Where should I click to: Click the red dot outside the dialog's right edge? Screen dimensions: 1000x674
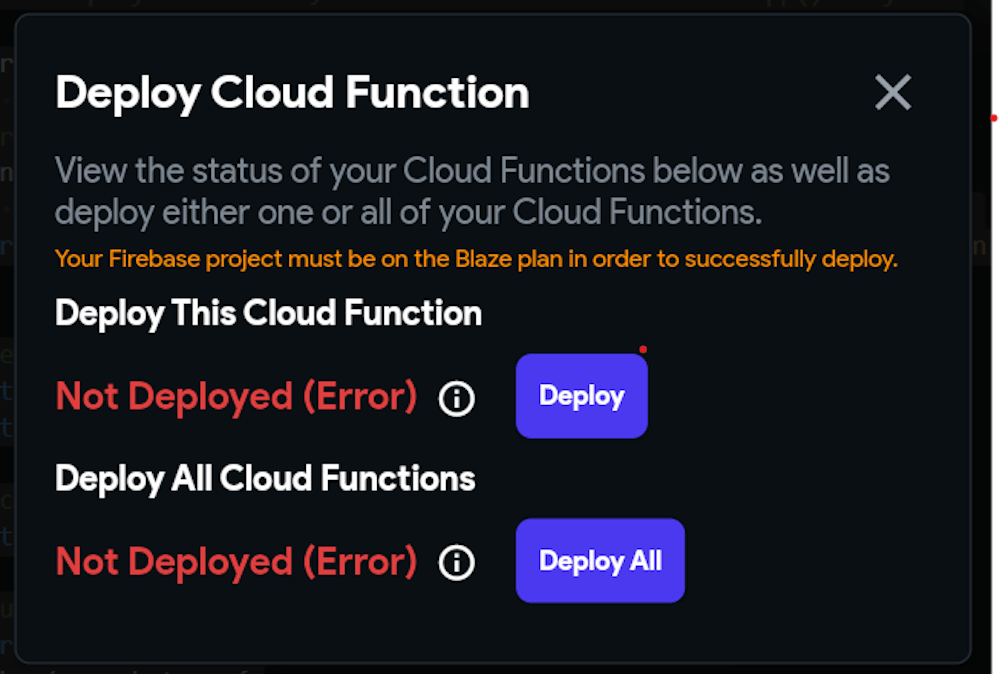click(x=994, y=118)
